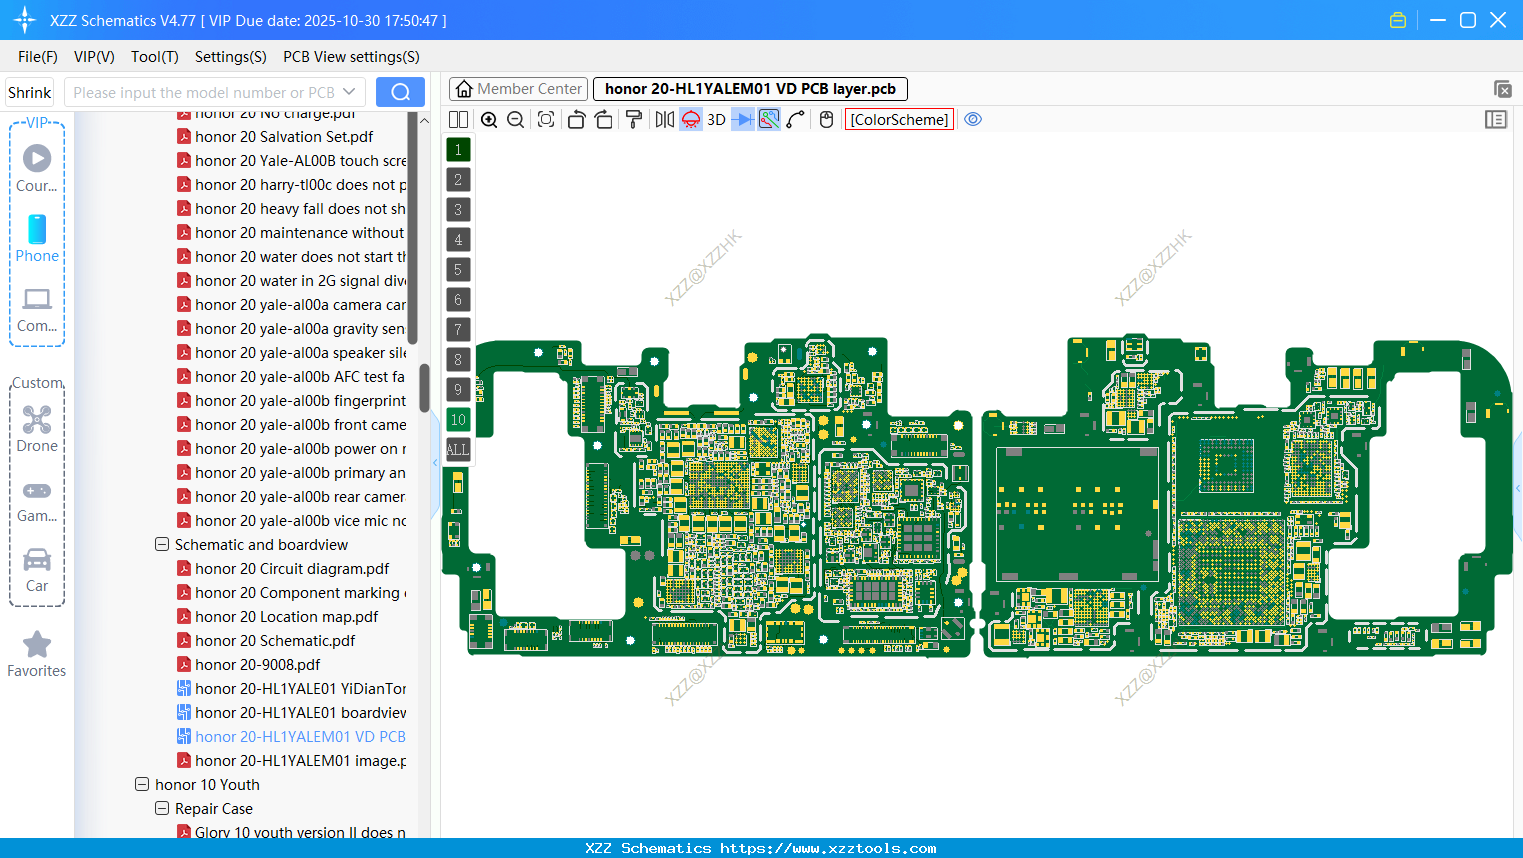The width and height of the screenshot is (1523, 858).
Task: Switch to Member Center tab
Action: (519, 89)
